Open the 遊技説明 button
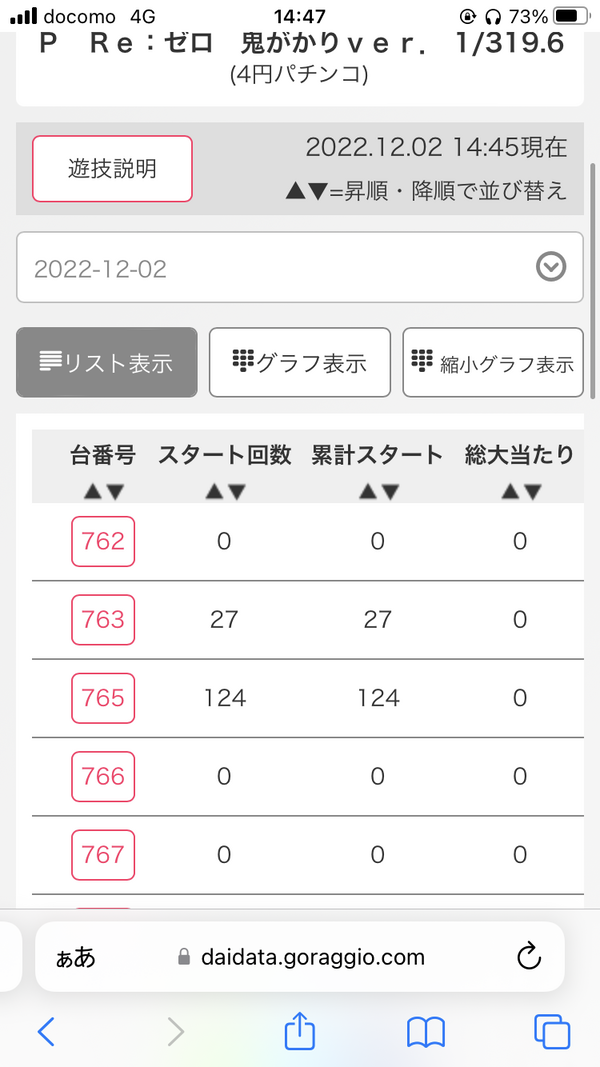Viewport: 600px width, 1067px height. tap(112, 169)
